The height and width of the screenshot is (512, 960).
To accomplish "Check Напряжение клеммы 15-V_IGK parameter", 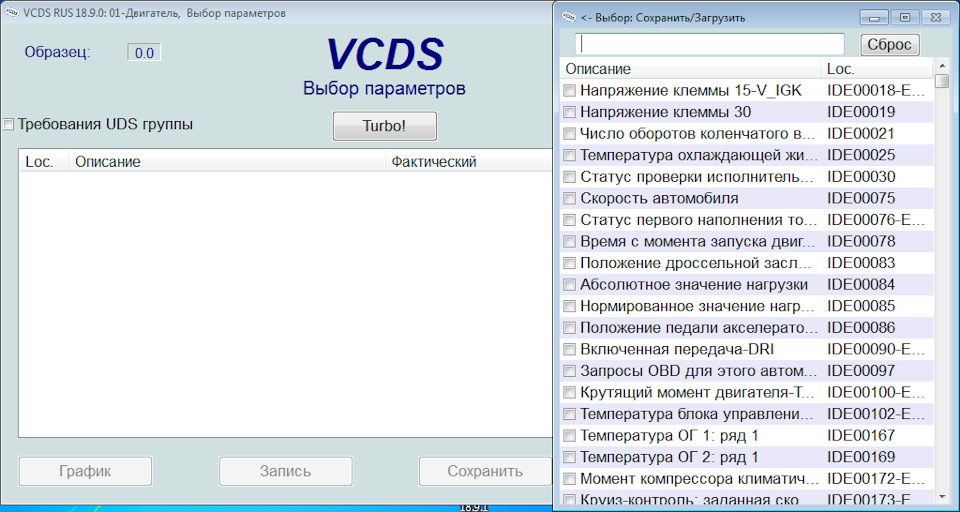I will [x=569, y=91].
